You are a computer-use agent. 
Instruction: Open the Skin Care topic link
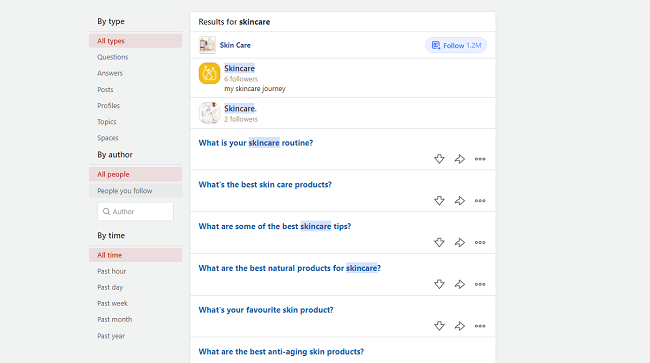[x=235, y=45]
